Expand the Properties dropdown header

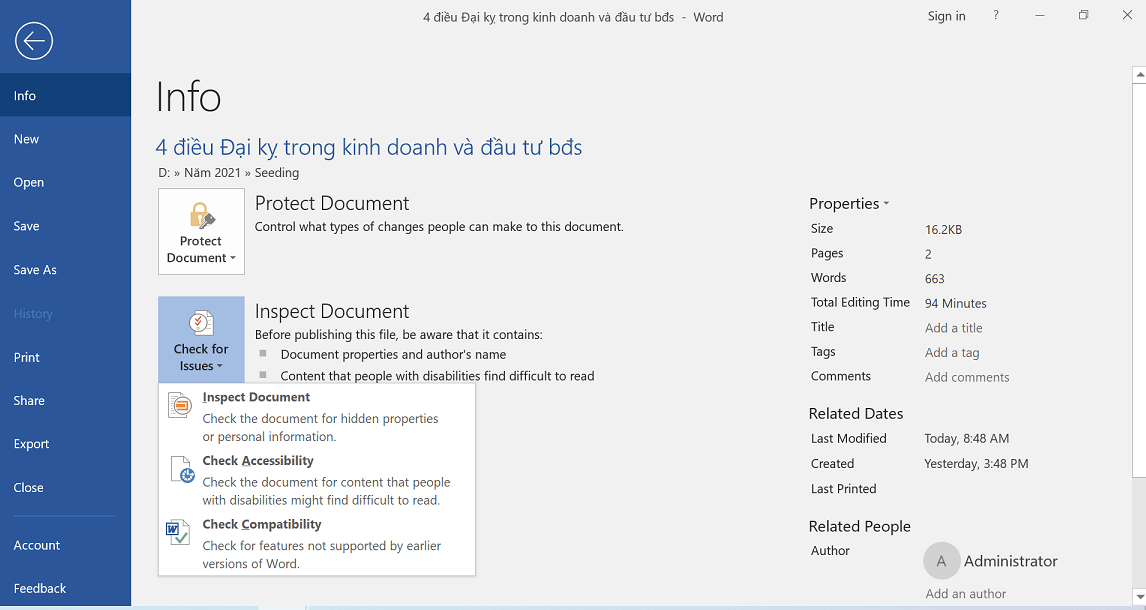(849, 204)
